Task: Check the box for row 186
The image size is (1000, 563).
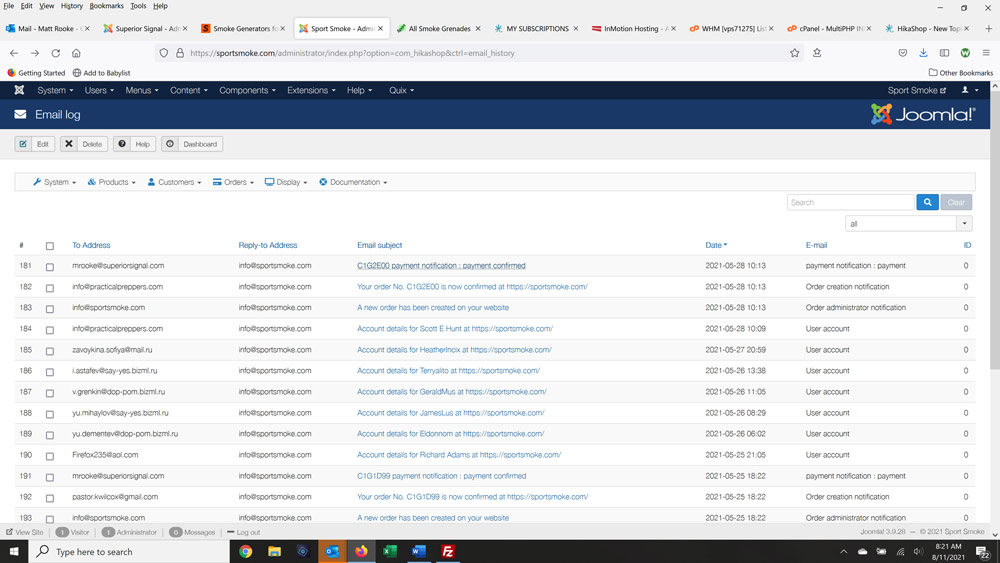Action: 50,372
